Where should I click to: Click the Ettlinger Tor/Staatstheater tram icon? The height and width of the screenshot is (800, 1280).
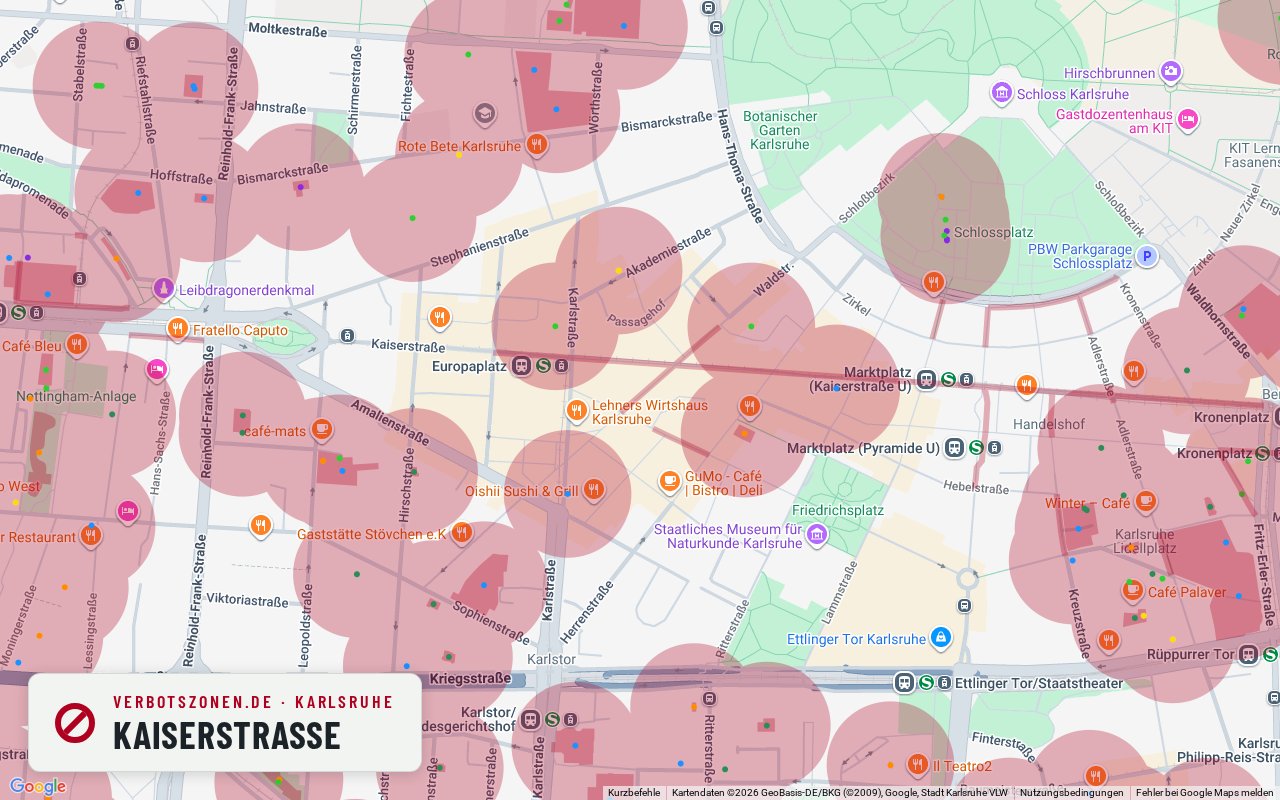pyautogui.click(x=904, y=682)
